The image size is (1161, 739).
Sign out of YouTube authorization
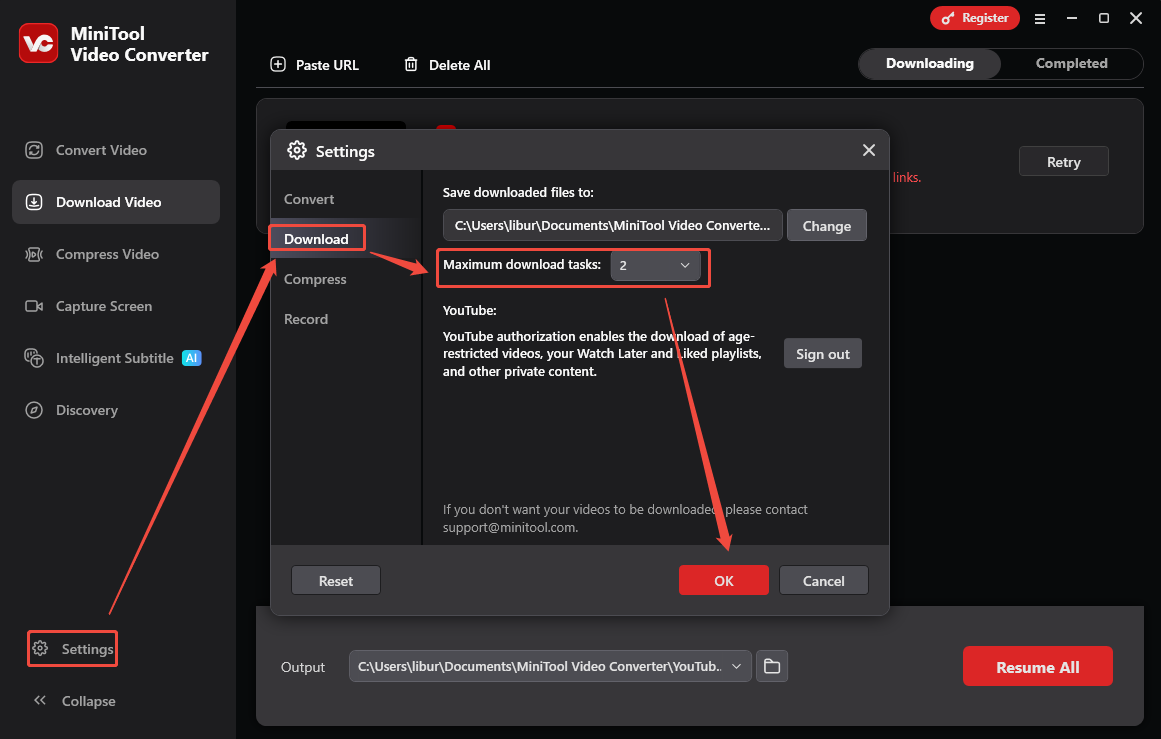click(822, 353)
